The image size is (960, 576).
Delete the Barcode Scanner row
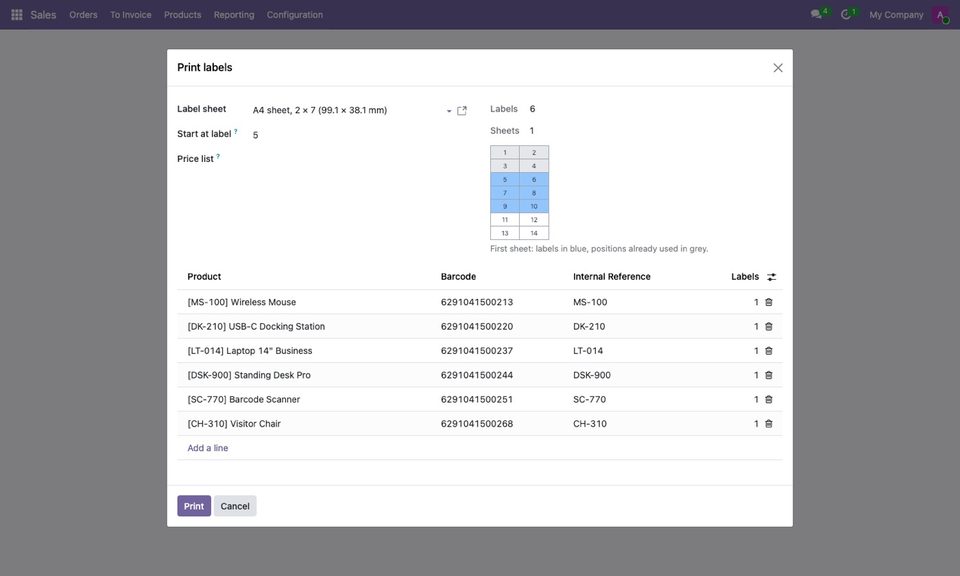click(769, 400)
